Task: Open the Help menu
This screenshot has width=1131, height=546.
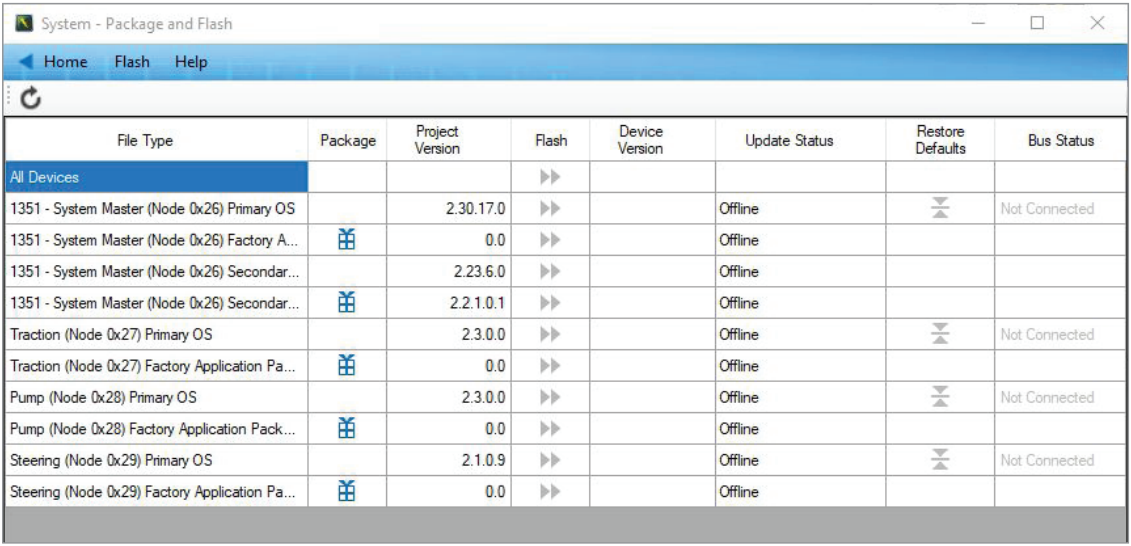Action: coord(191,62)
